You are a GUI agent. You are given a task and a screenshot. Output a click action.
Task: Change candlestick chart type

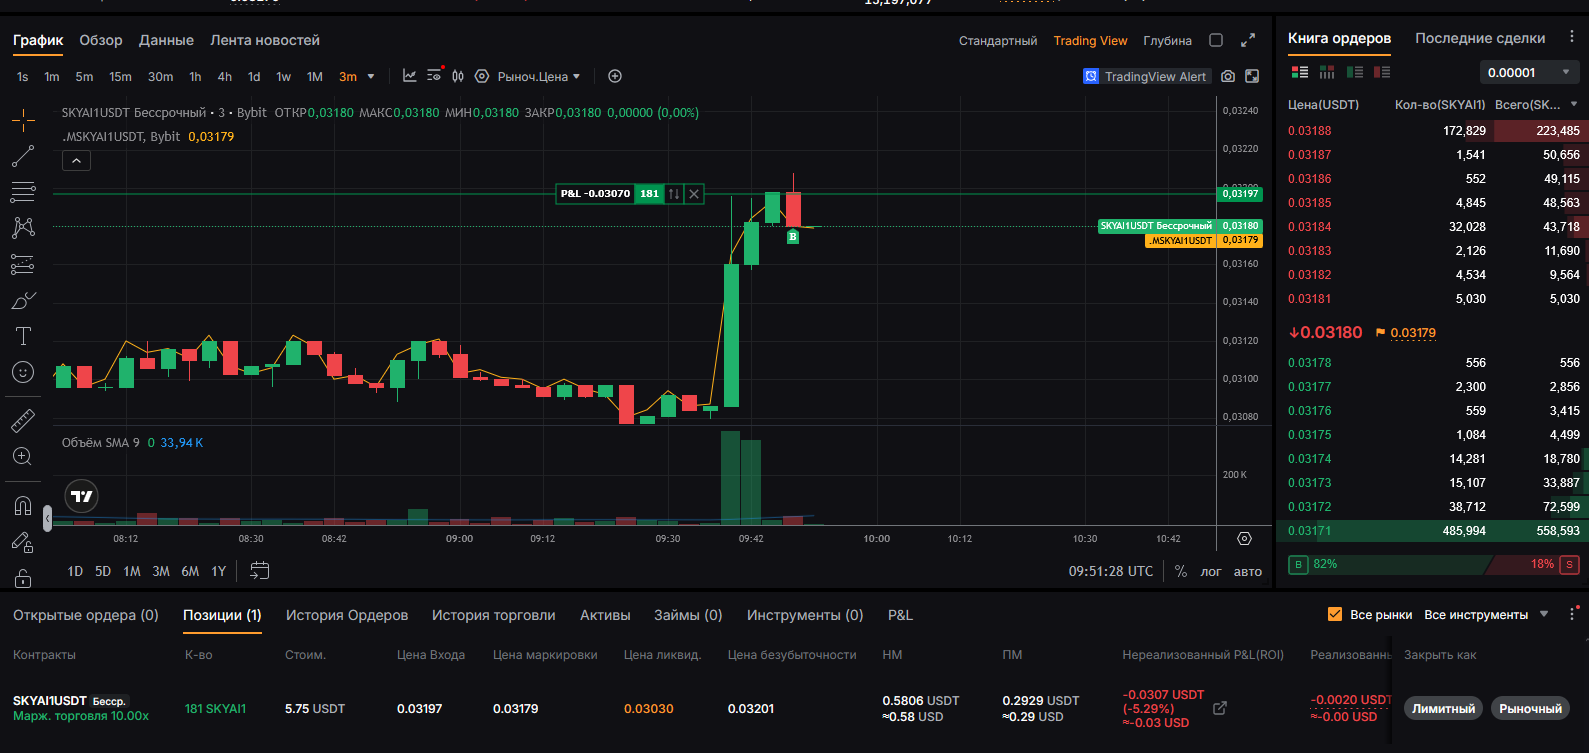pos(458,76)
